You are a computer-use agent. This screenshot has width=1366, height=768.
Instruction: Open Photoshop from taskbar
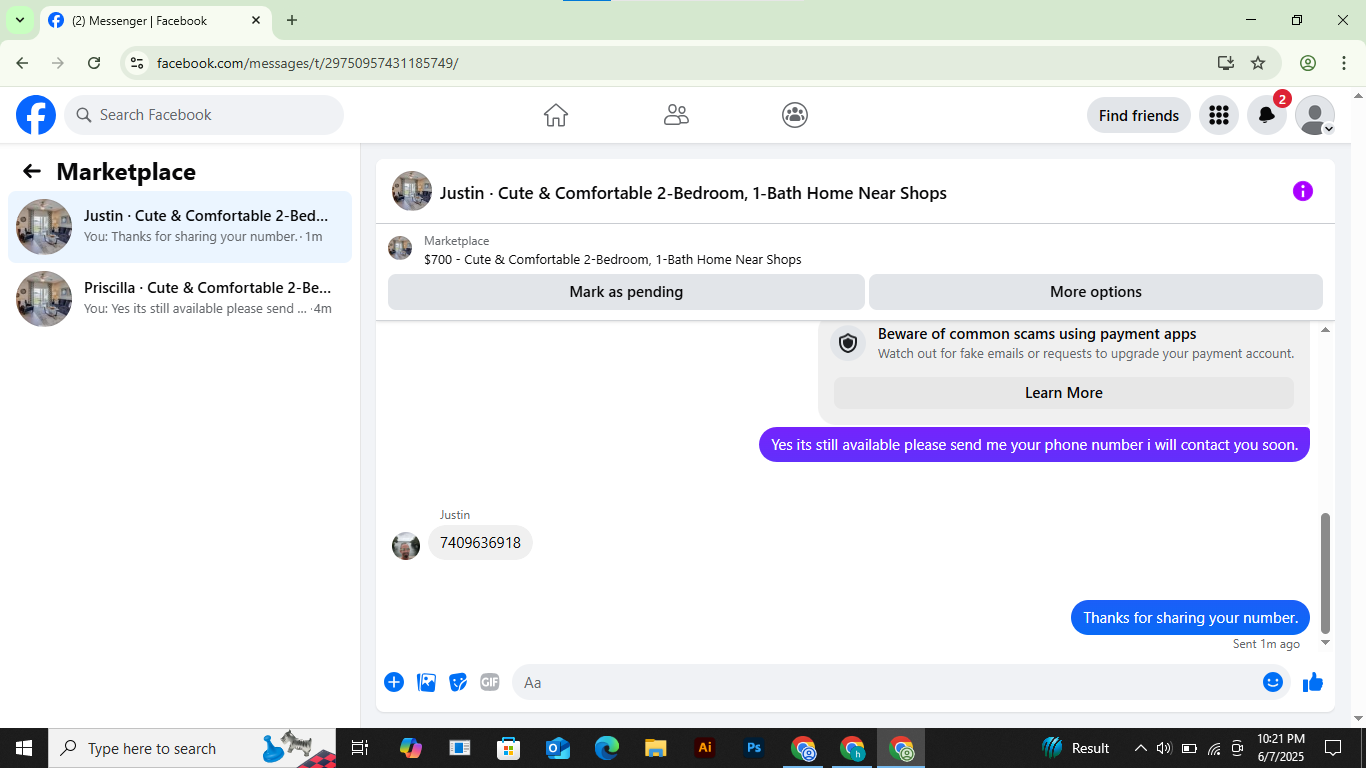[754, 748]
